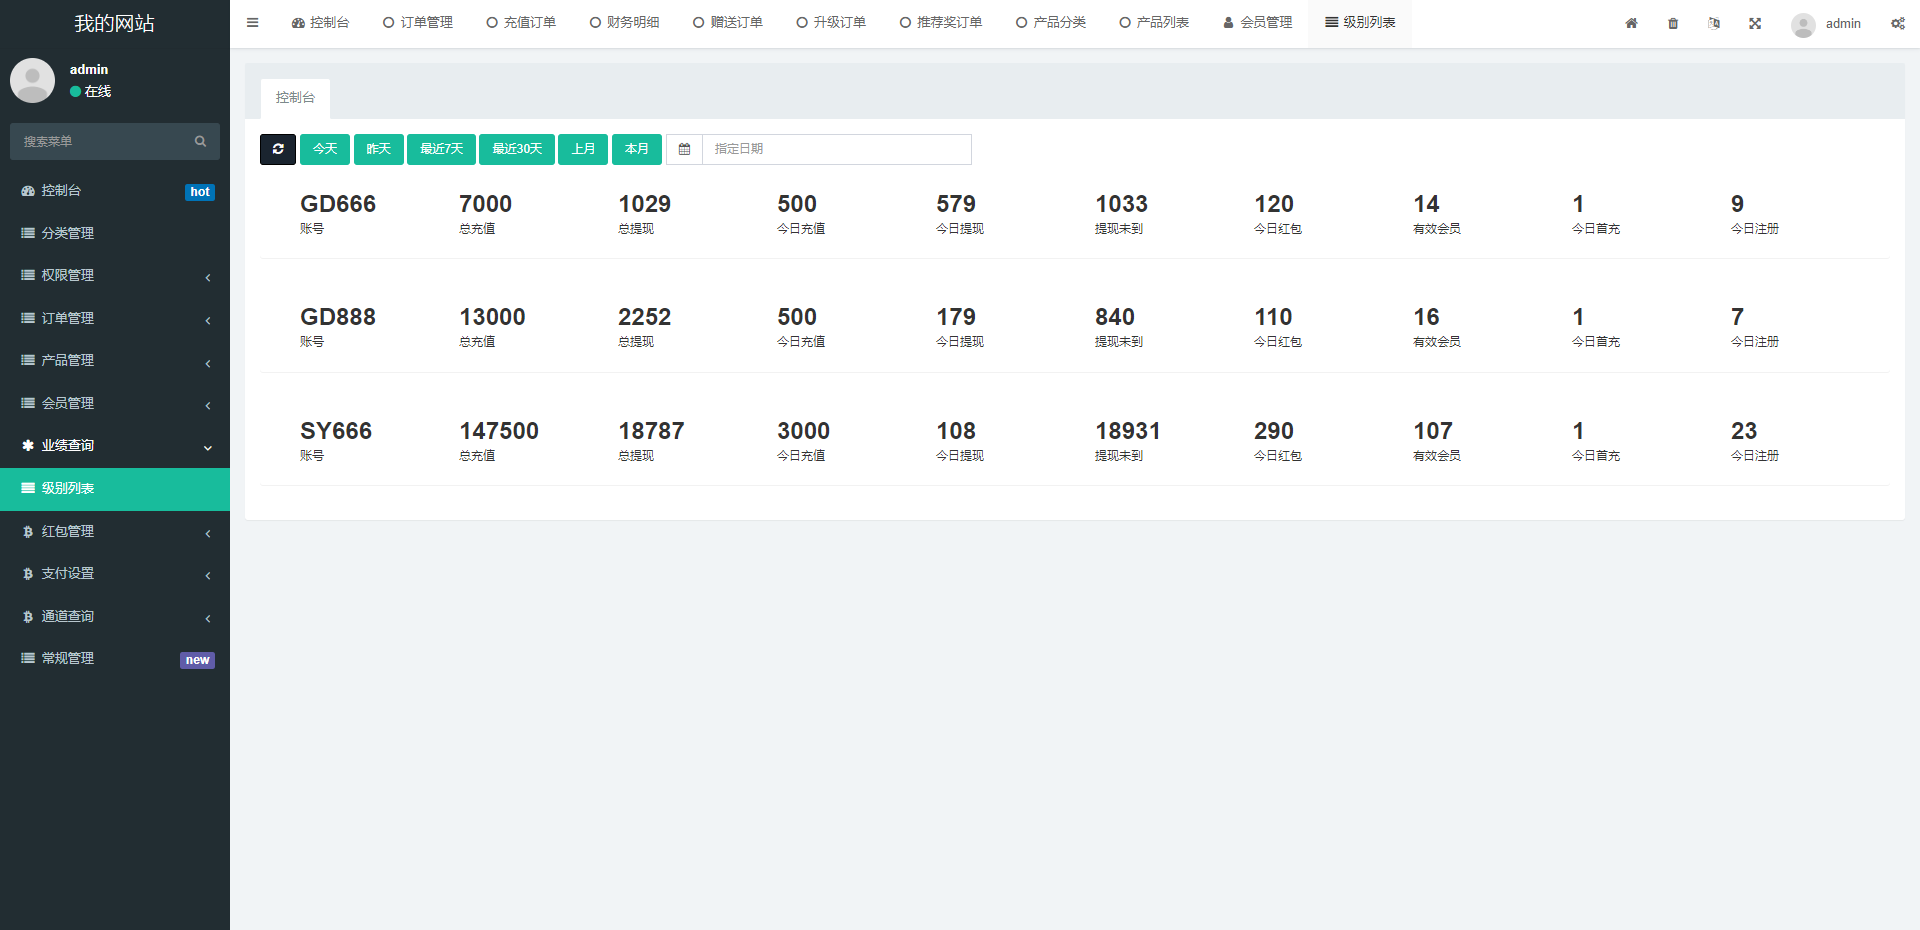Toggle sidebar with the hamburger icon
Screen dimensions: 1920x930
[253, 23]
